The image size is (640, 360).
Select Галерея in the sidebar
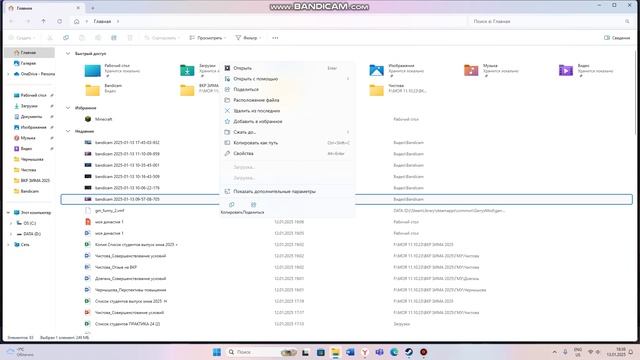(29, 63)
